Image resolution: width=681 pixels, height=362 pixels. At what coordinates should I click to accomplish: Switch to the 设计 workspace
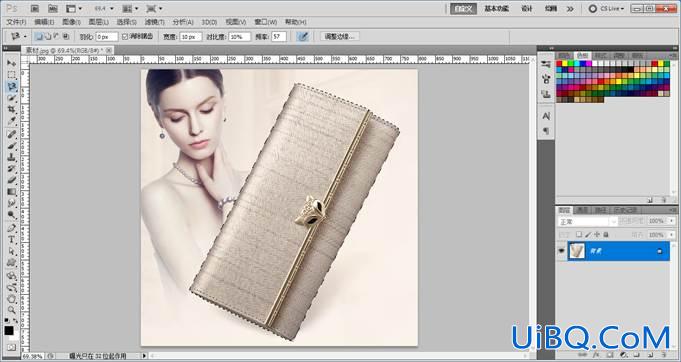click(x=527, y=9)
